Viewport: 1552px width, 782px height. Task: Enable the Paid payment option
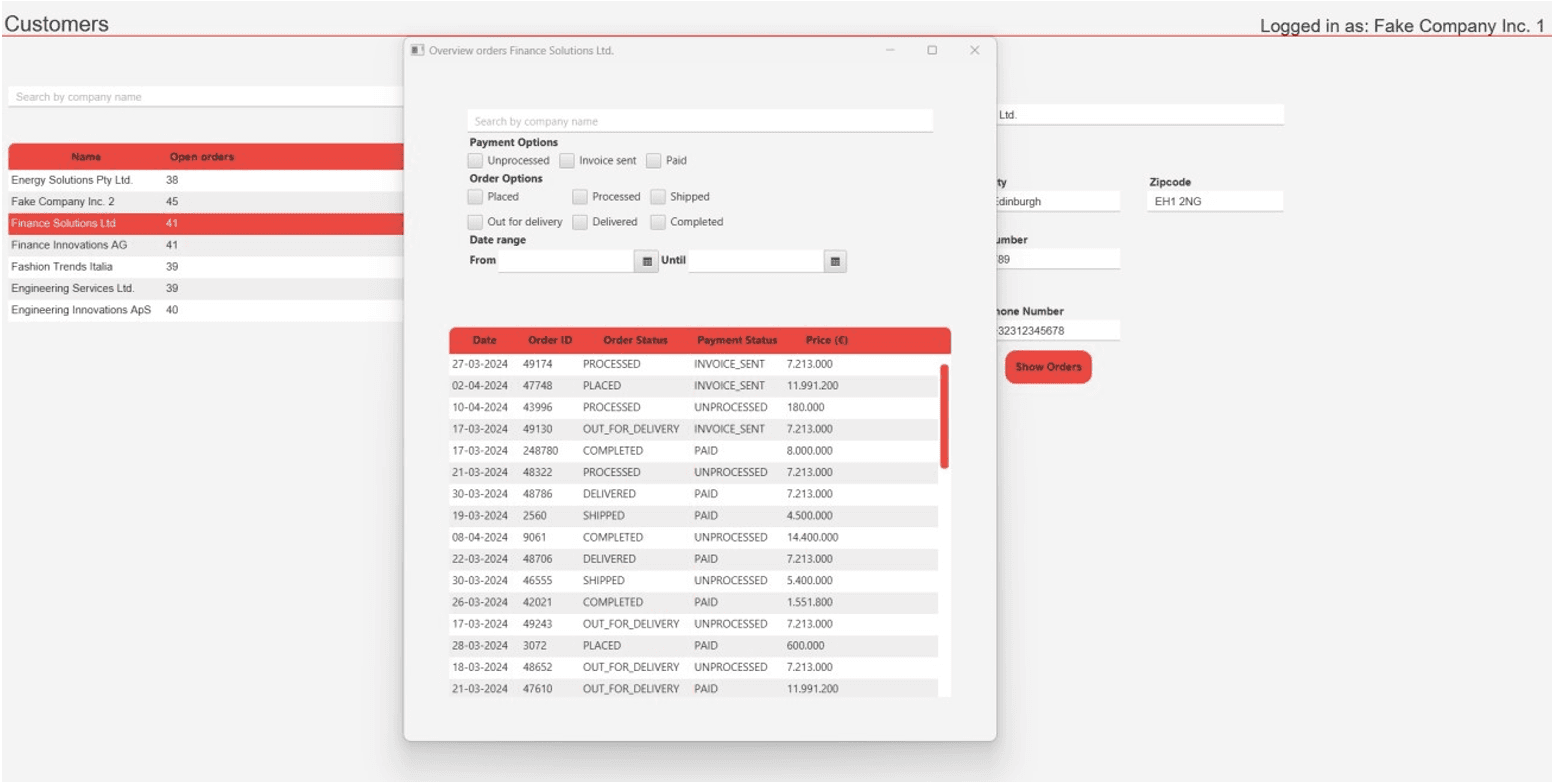click(655, 160)
